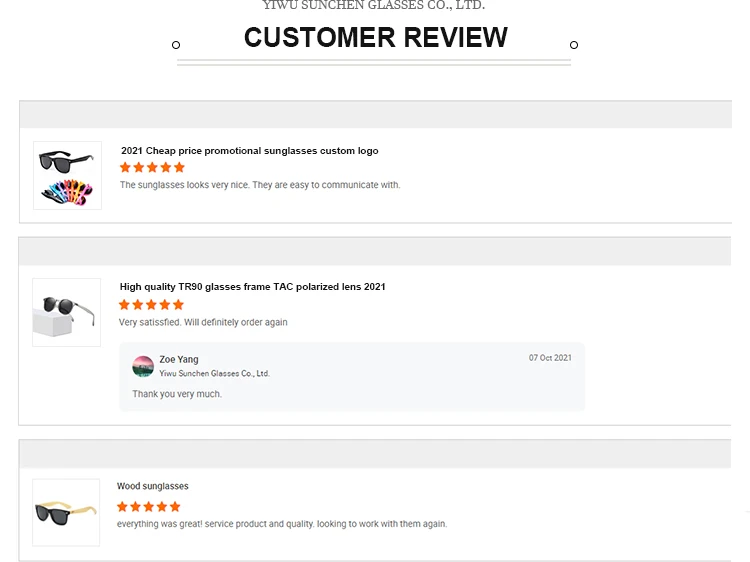This screenshot has height=562, width=750.
Task: Click the Zoe Yang reviewer name
Action: point(179,359)
